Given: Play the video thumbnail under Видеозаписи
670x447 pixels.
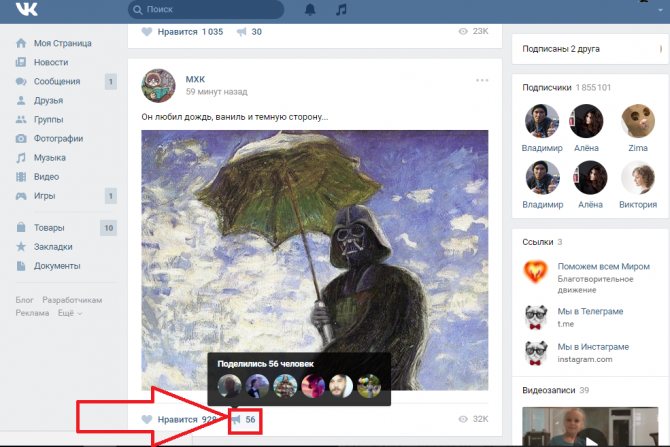Looking at the screenshot, I should click(x=590, y=426).
